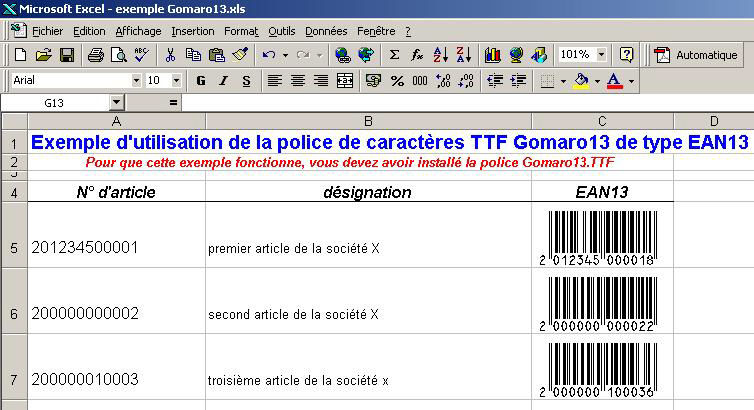Paste from the clipboard icon
Image resolution: width=754 pixels, height=410 pixels.
217,55
